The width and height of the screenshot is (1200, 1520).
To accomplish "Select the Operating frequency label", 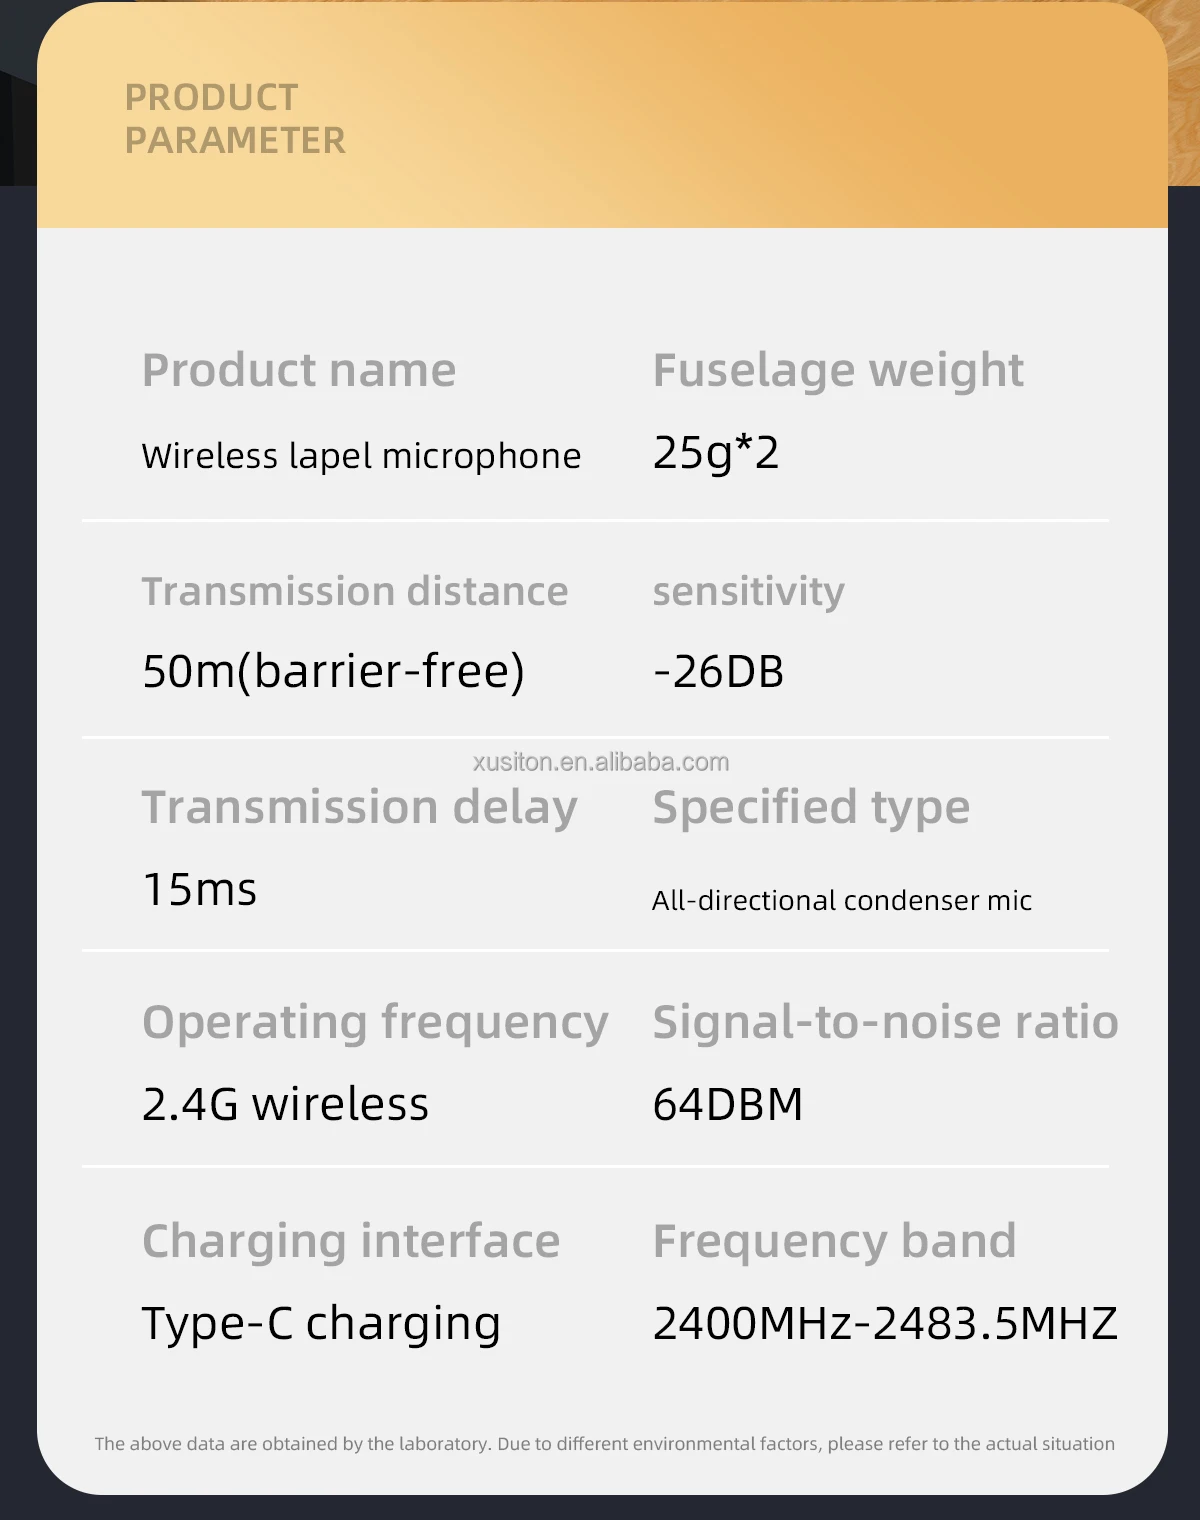I will [x=375, y=1022].
